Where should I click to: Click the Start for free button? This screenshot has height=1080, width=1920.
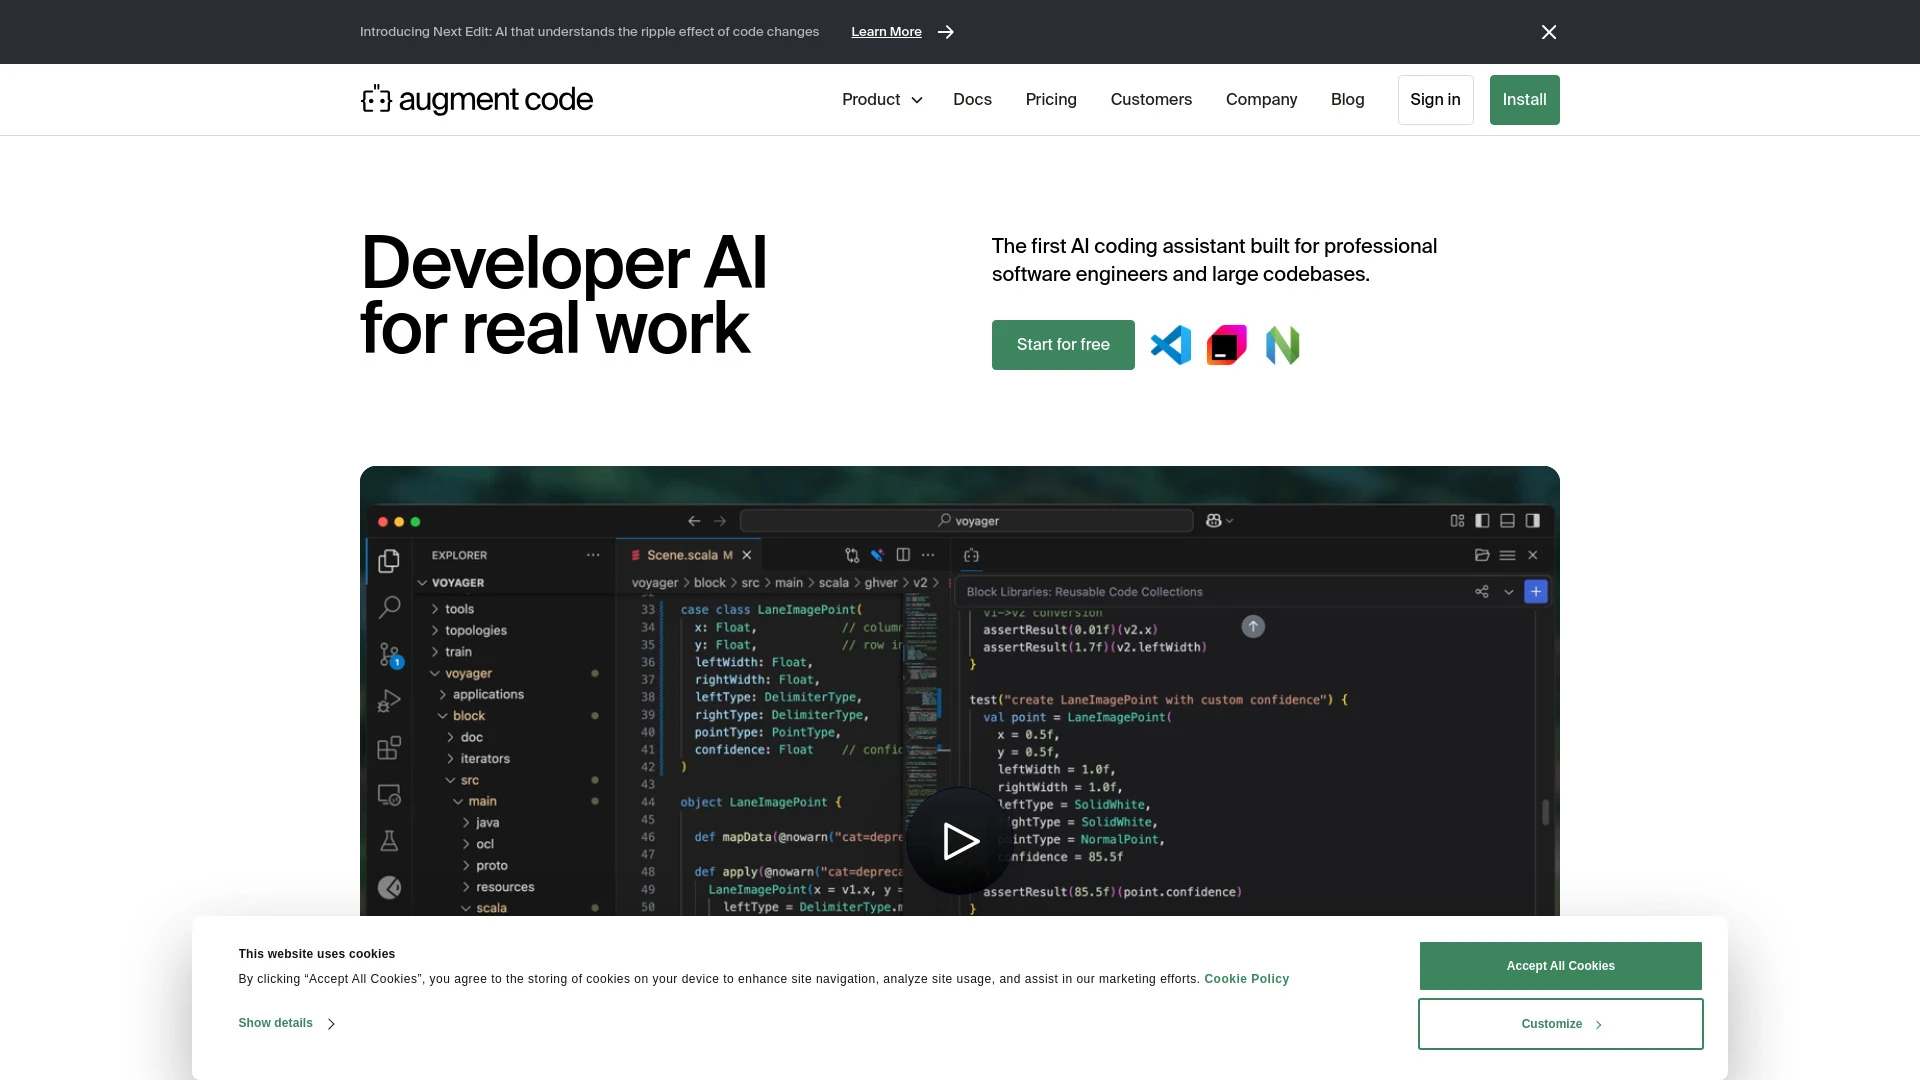(x=1063, y=345)
